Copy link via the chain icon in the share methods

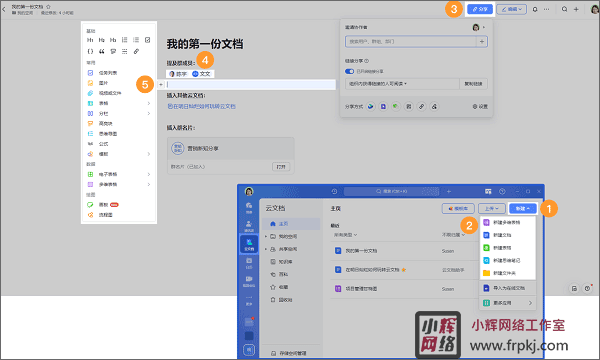421,106
